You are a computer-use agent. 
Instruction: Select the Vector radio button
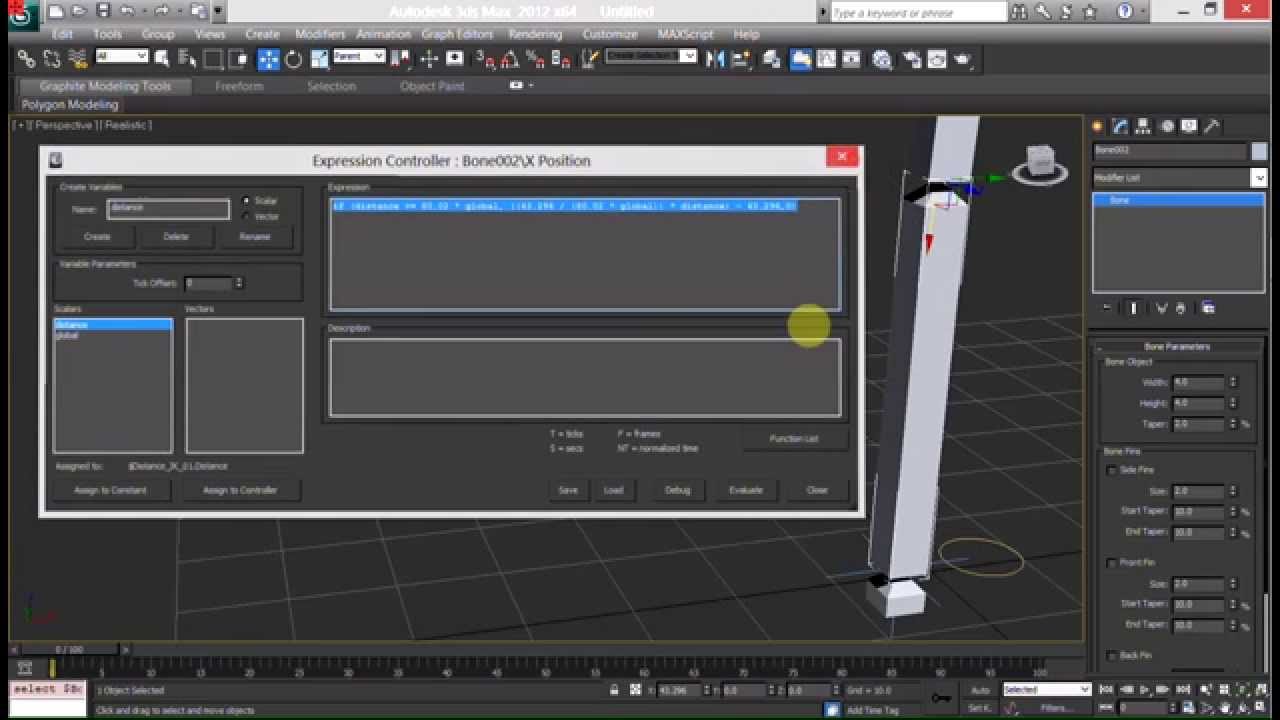[x=246, y=216]
